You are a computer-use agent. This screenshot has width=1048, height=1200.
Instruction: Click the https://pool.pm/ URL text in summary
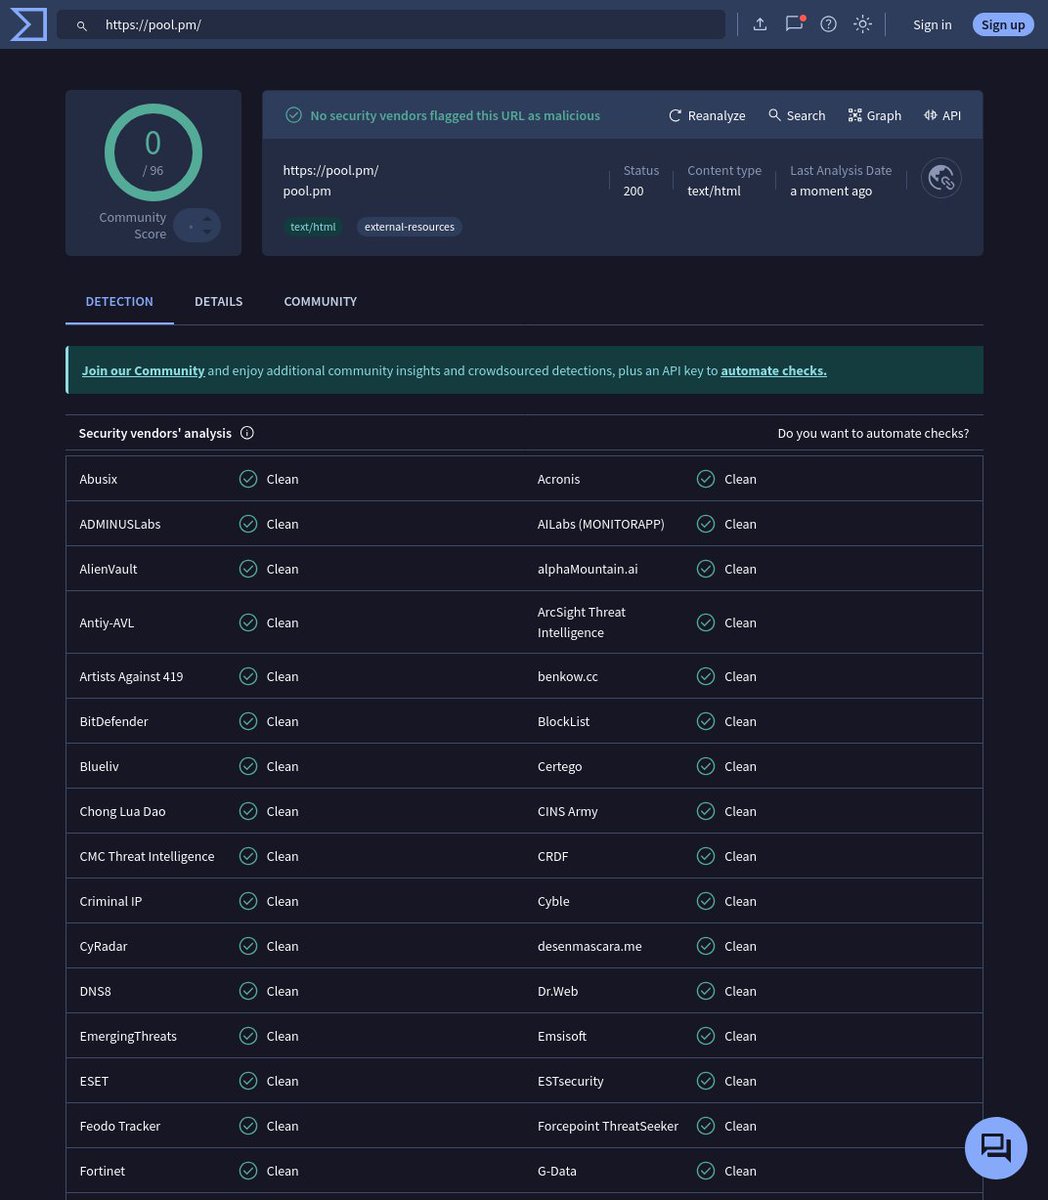click(331, 170)
